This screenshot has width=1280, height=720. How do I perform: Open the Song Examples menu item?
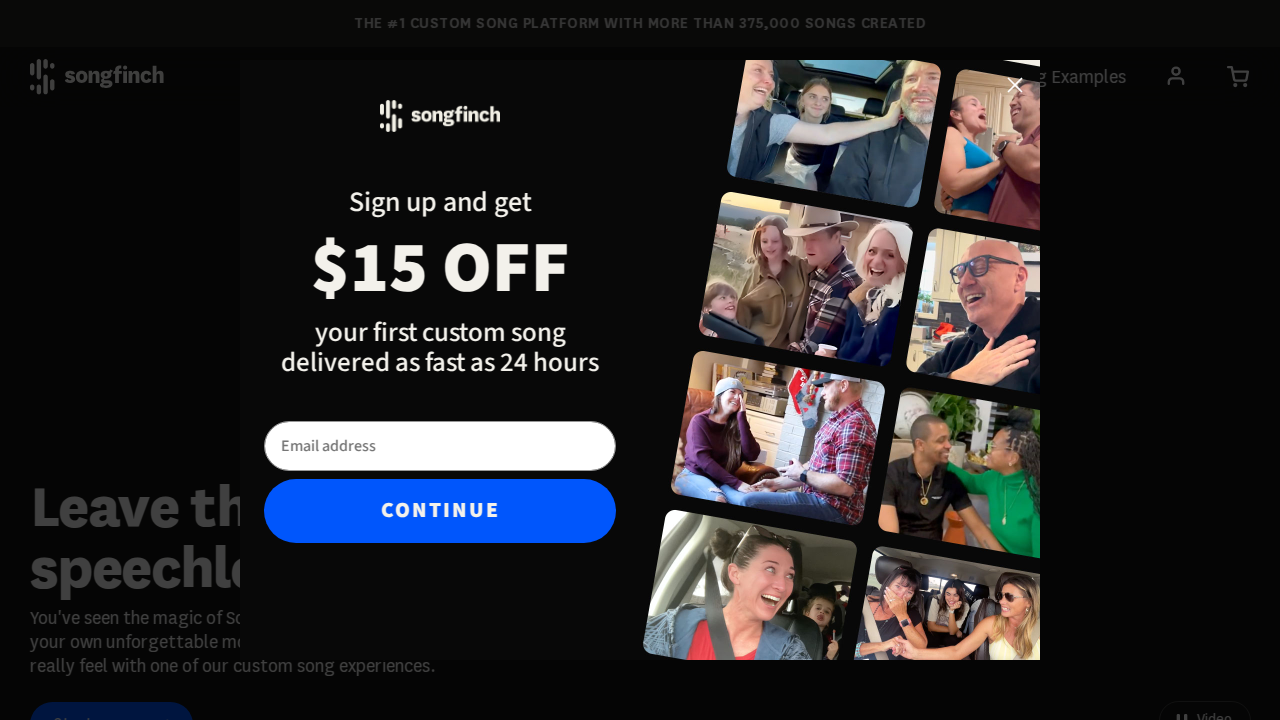click(x=1083, y=76)
